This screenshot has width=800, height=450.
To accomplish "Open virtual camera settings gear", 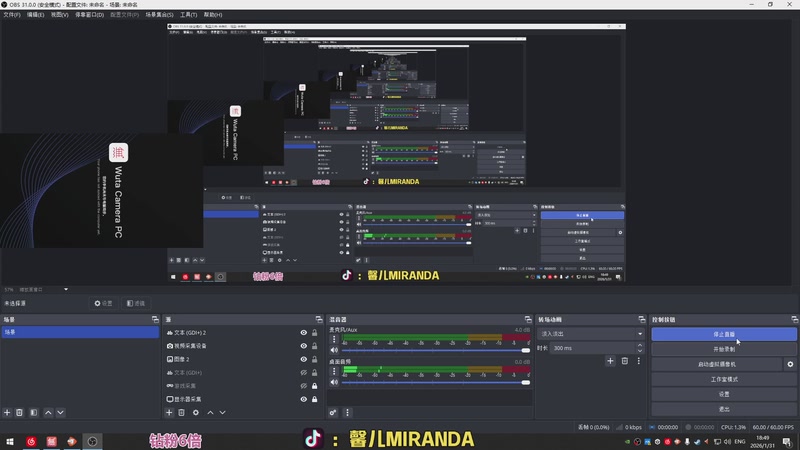I will (x=790, y=364).
